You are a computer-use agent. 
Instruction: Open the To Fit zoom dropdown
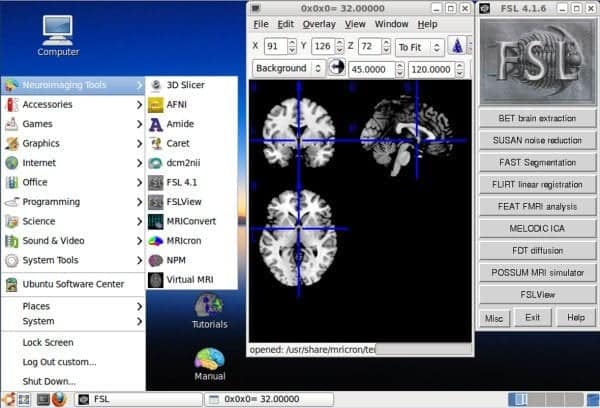click(x=420, y=47)
